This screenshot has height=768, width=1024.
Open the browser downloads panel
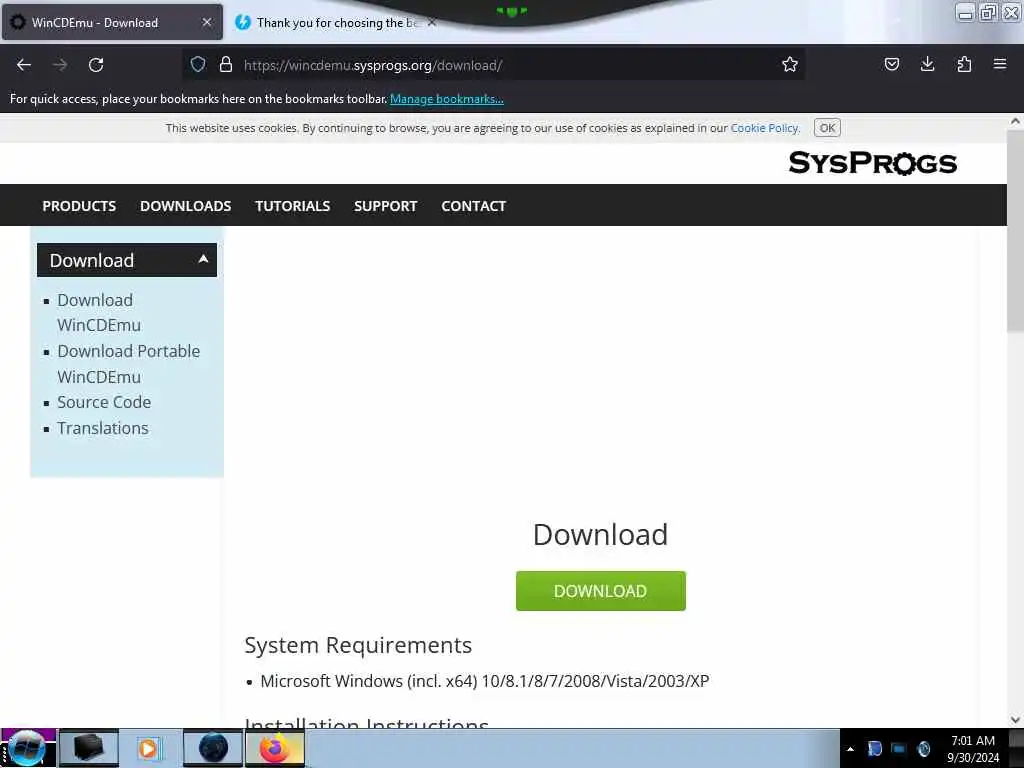[x=927, y=64]
